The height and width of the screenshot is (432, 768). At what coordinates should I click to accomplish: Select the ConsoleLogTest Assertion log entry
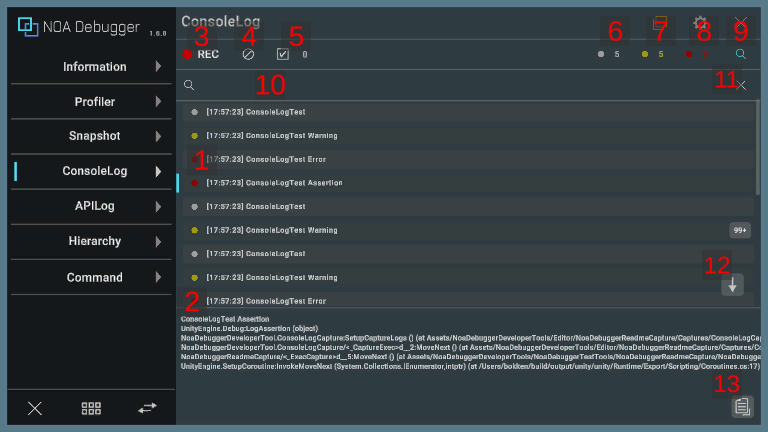(468, 183)
